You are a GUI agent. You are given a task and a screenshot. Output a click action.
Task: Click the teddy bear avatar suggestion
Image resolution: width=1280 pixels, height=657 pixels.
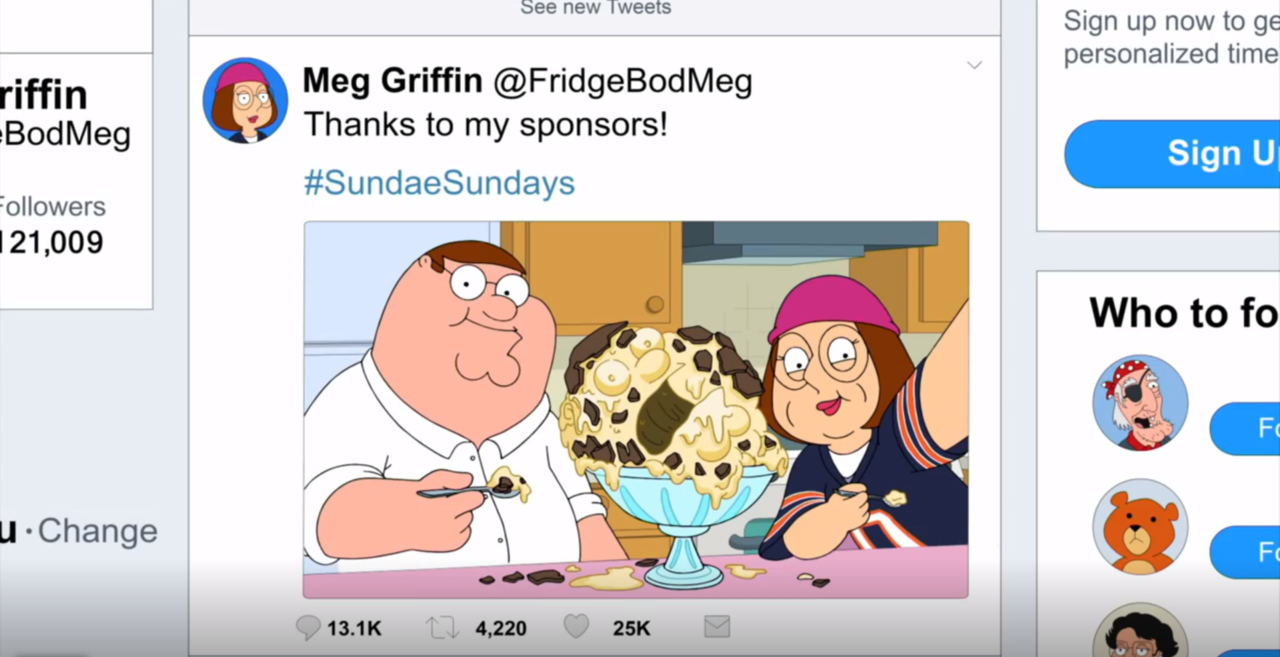coord(1140,527)
